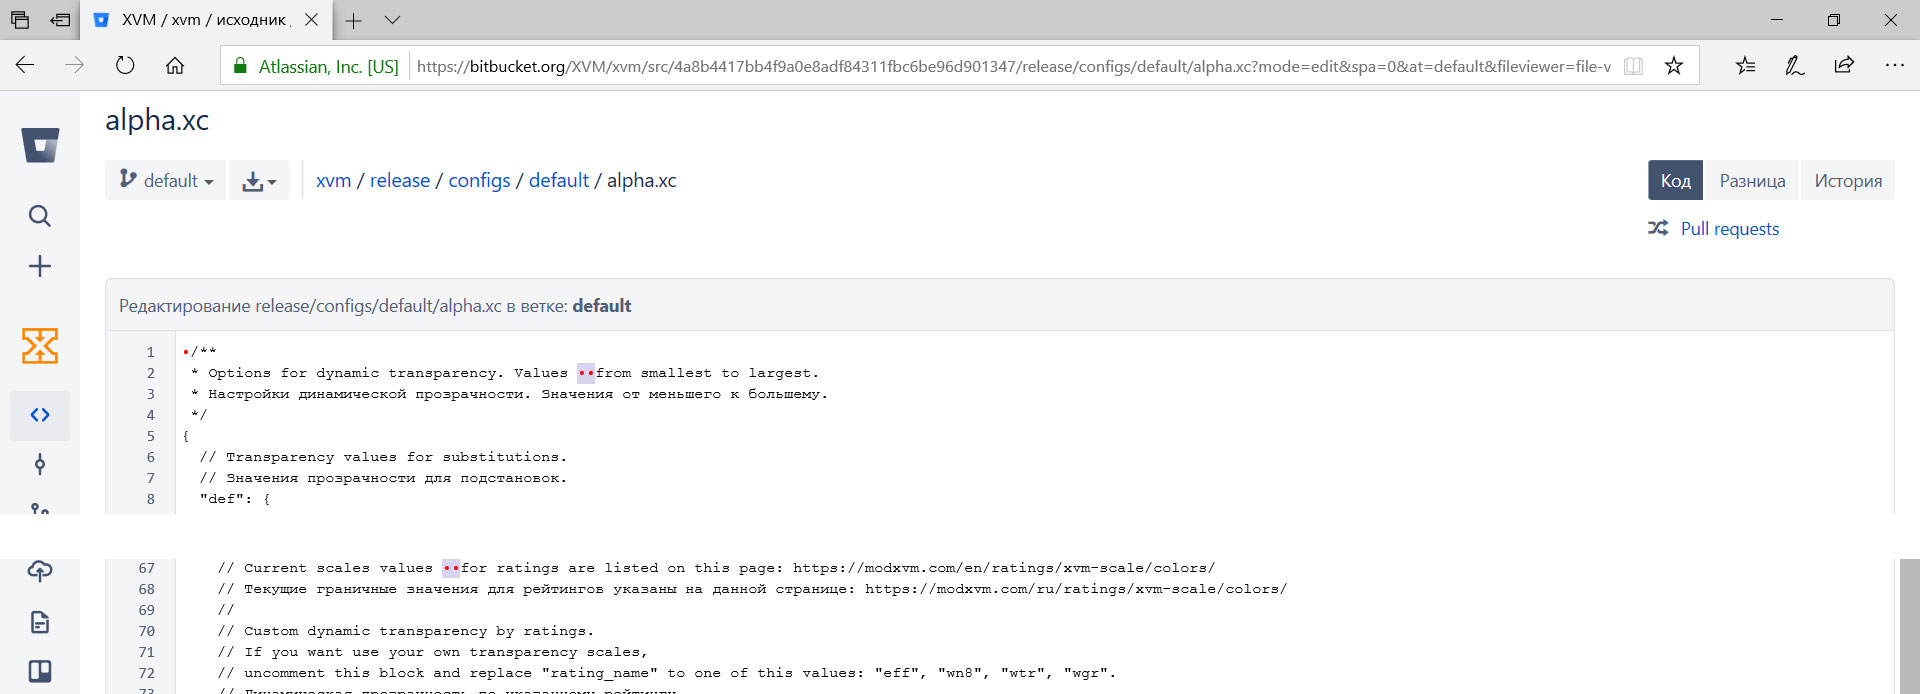Click the browser address bar URL
The width and height of the screenshot is (1920, 694).
click(x=1012, y=66)
